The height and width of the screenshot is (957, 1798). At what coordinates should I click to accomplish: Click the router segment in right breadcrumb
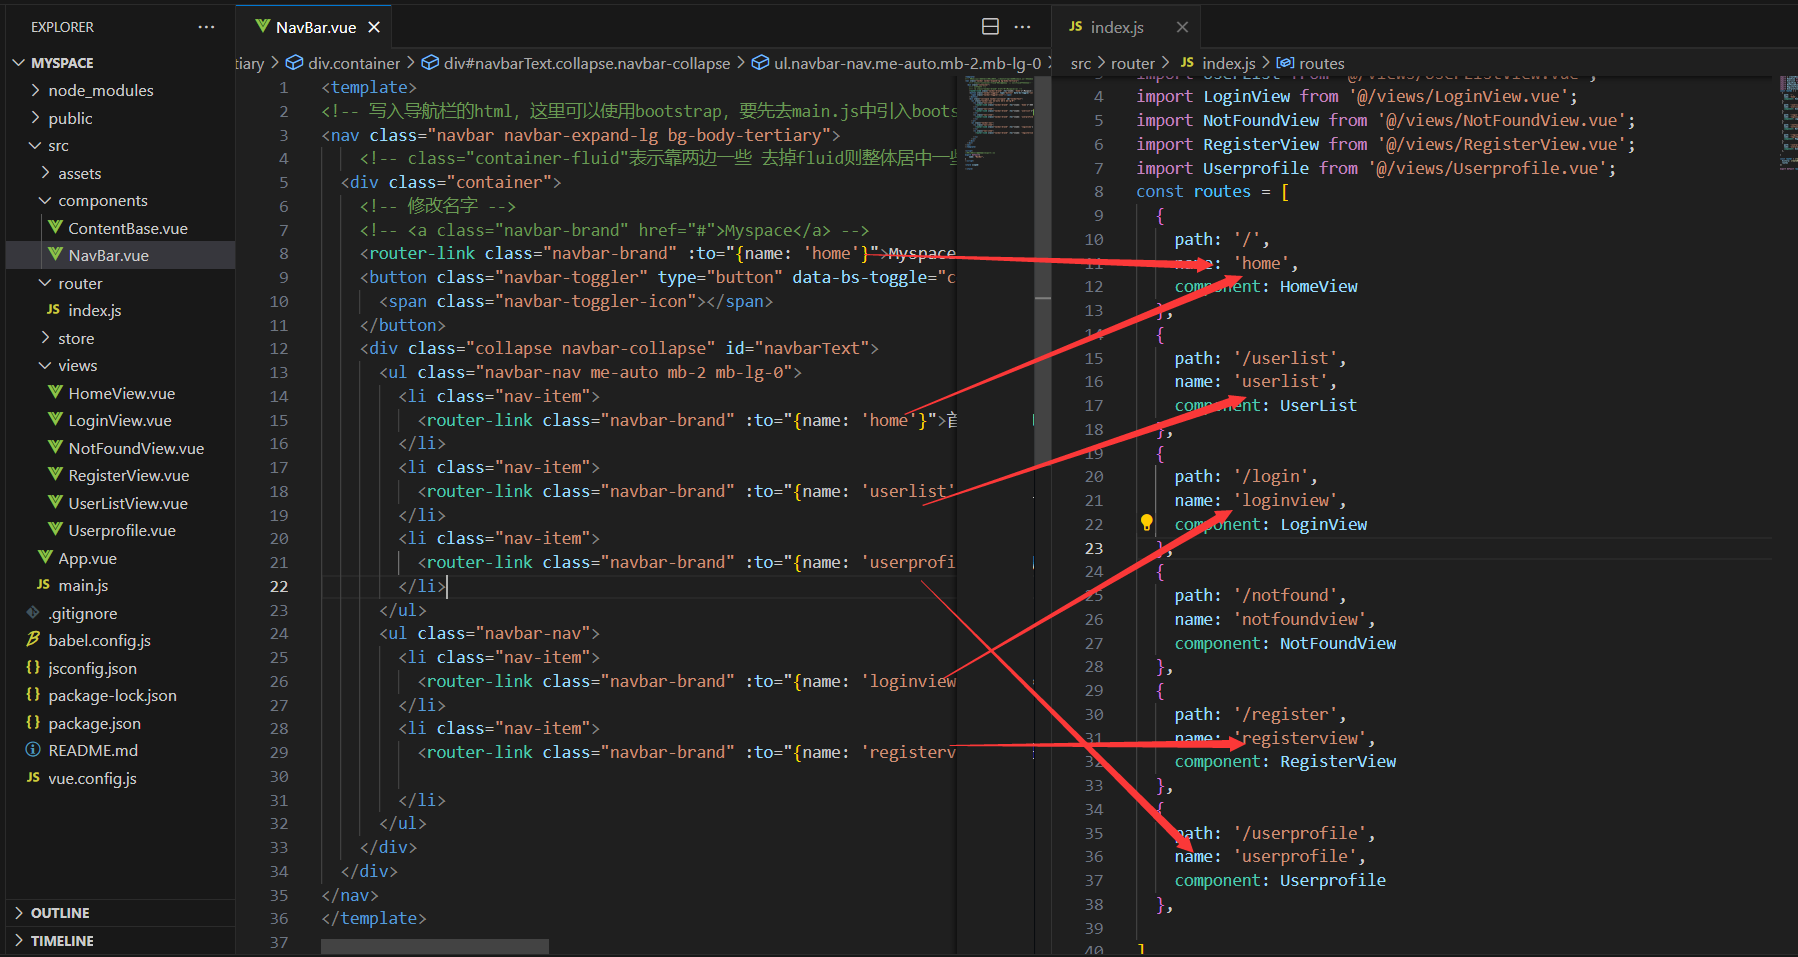(x=1132, y=63)
